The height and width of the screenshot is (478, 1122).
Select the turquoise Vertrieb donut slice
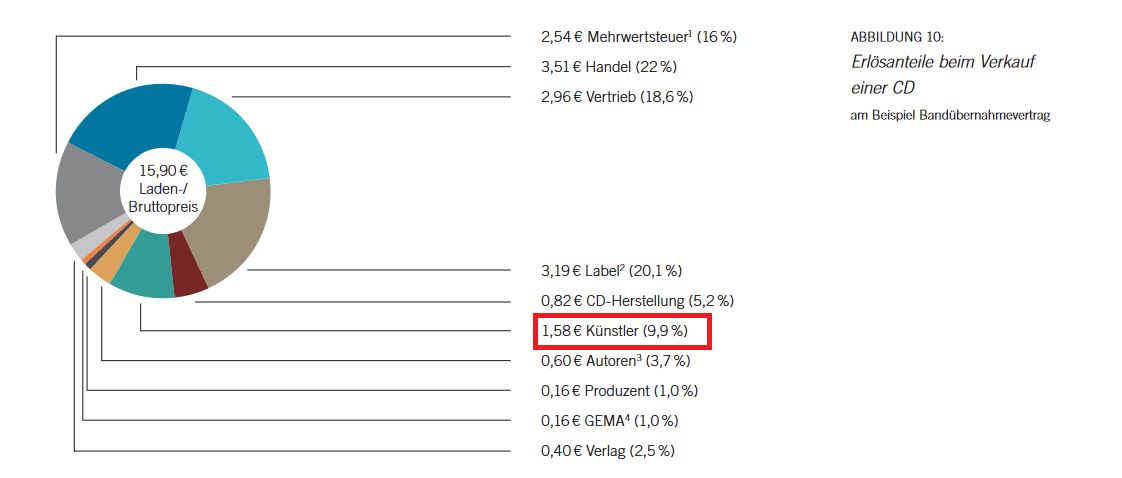pos(223,136)
